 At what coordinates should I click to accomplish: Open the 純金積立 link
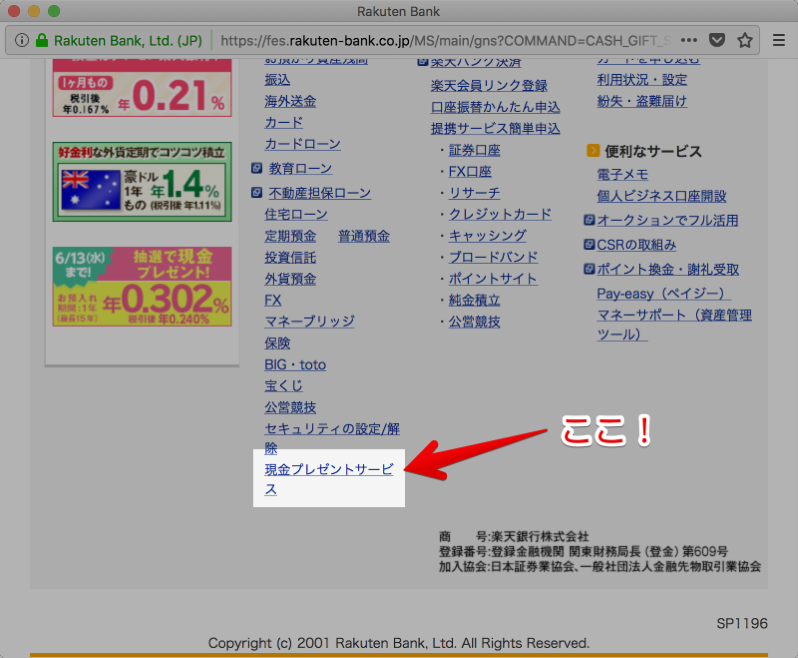[x=474, y=300]
